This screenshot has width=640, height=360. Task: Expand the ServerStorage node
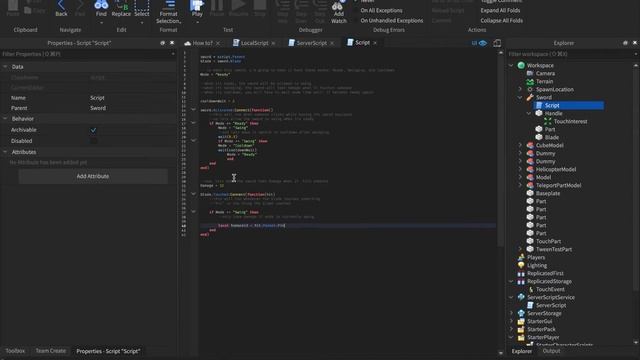coord(511,313)
